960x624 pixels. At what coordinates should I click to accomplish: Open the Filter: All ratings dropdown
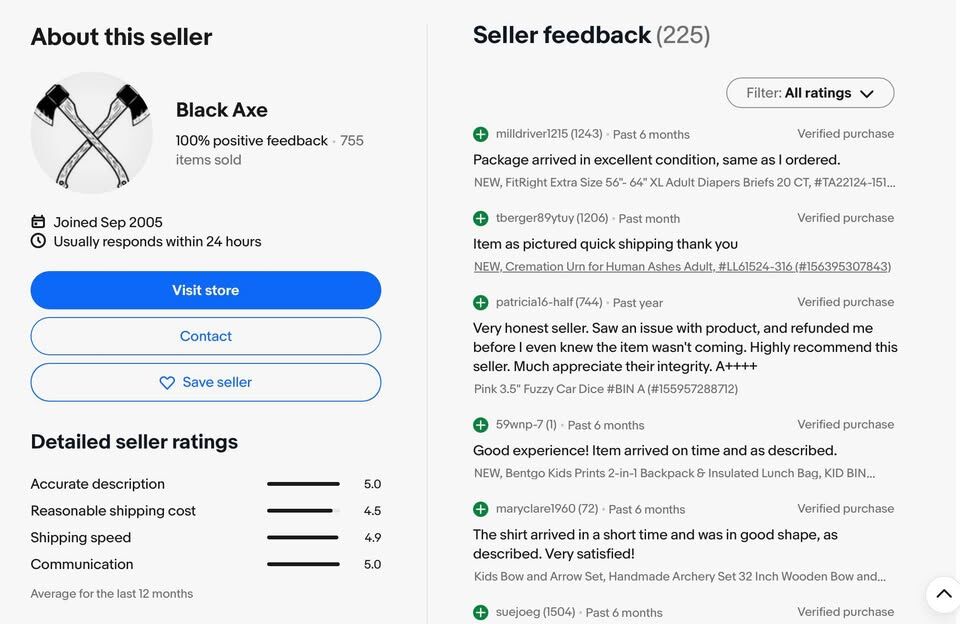click(810, 93)
